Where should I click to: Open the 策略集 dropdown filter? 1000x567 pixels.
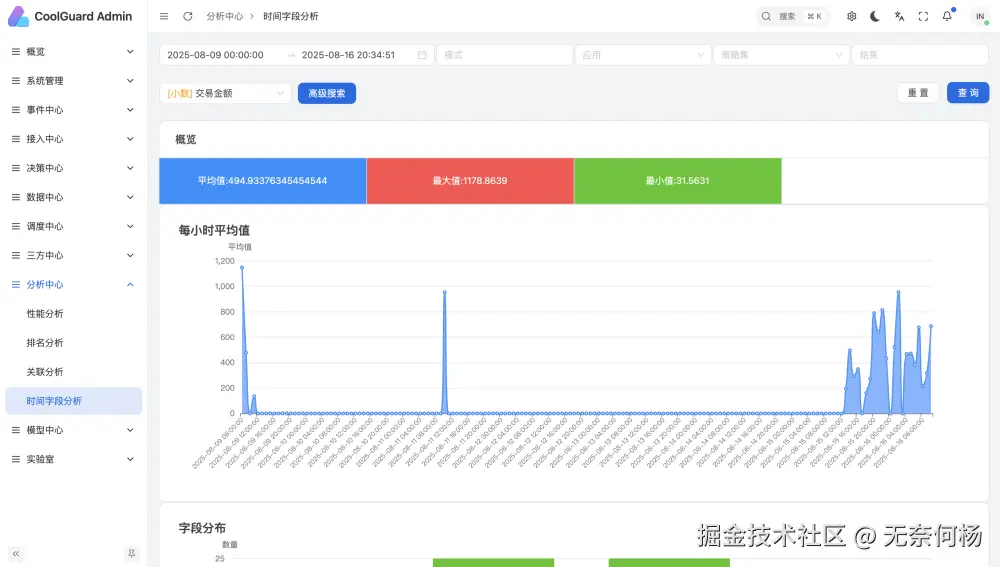coord(781,55)
